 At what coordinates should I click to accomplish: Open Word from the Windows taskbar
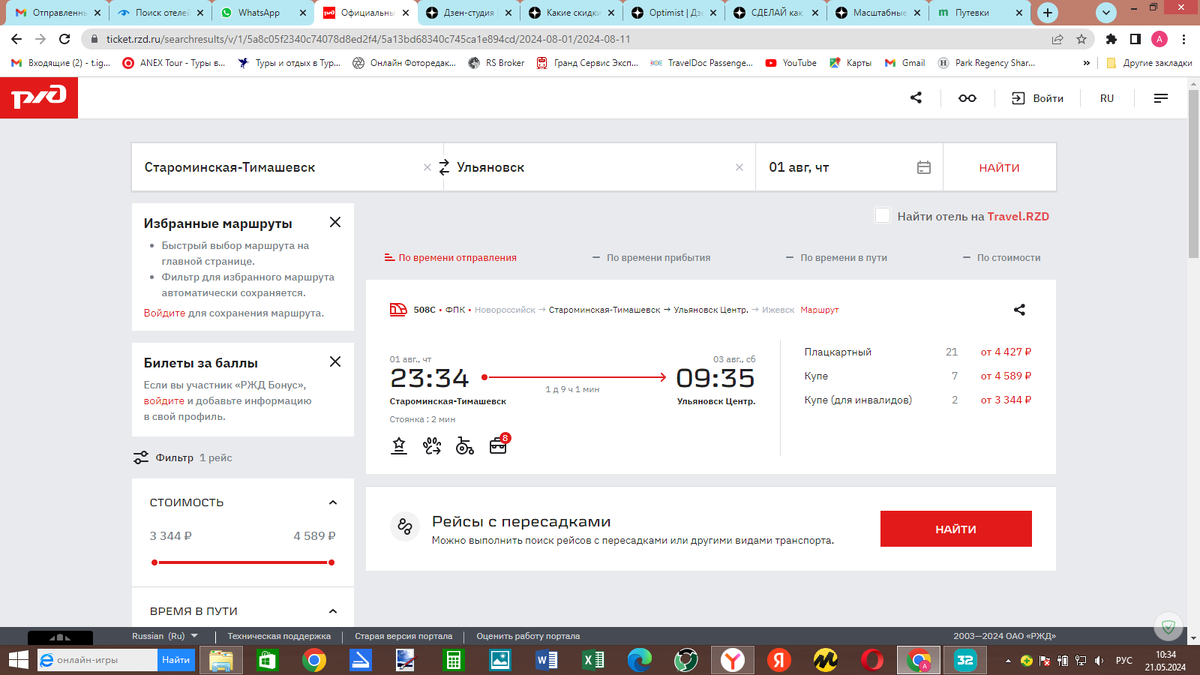point(546,660)
